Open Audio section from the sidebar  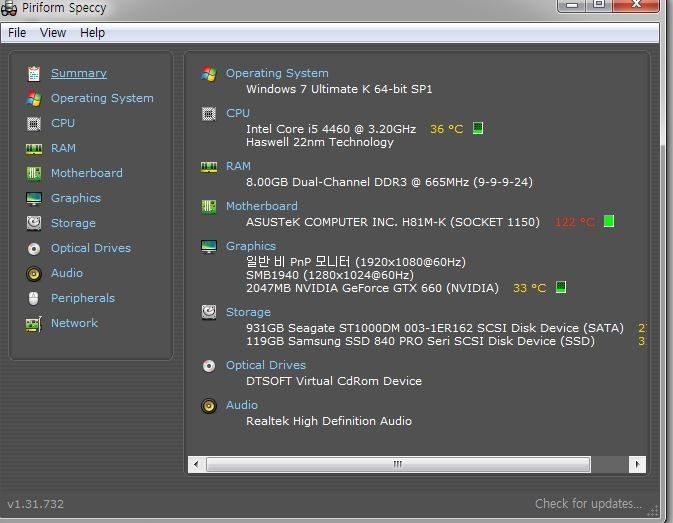tap(67, 273)
